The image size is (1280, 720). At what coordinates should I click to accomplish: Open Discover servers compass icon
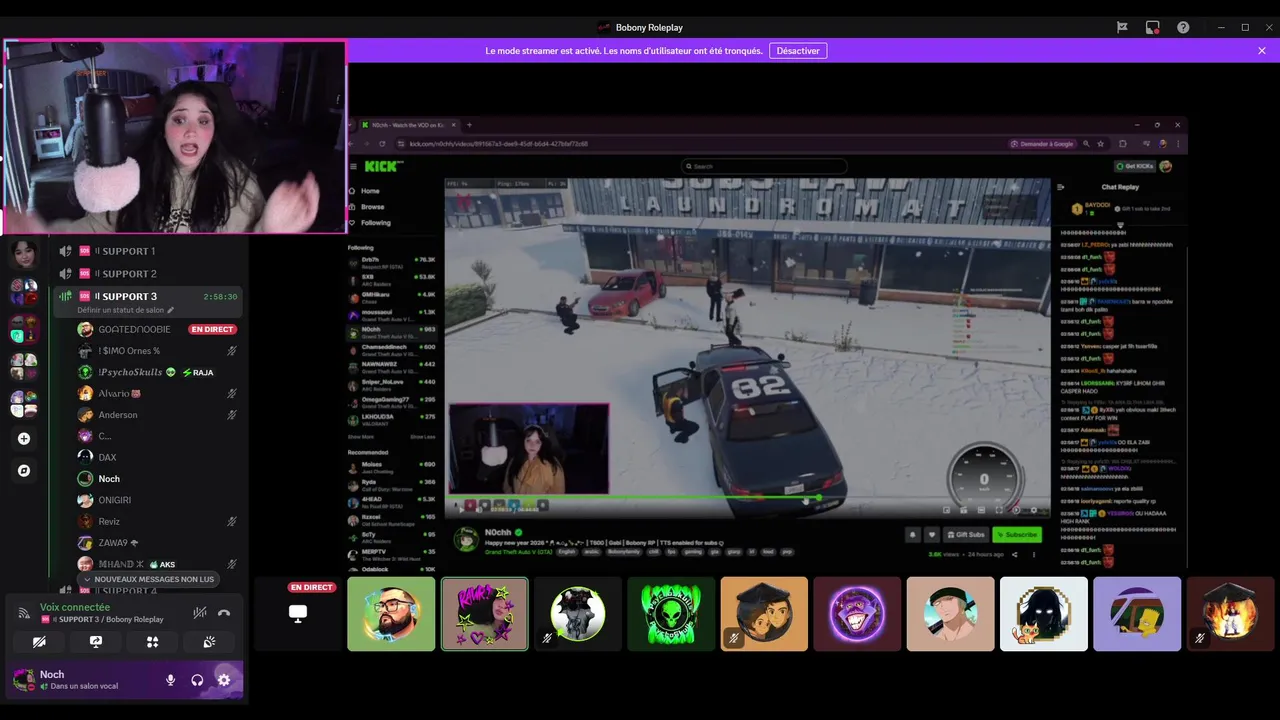pos(24,470)
